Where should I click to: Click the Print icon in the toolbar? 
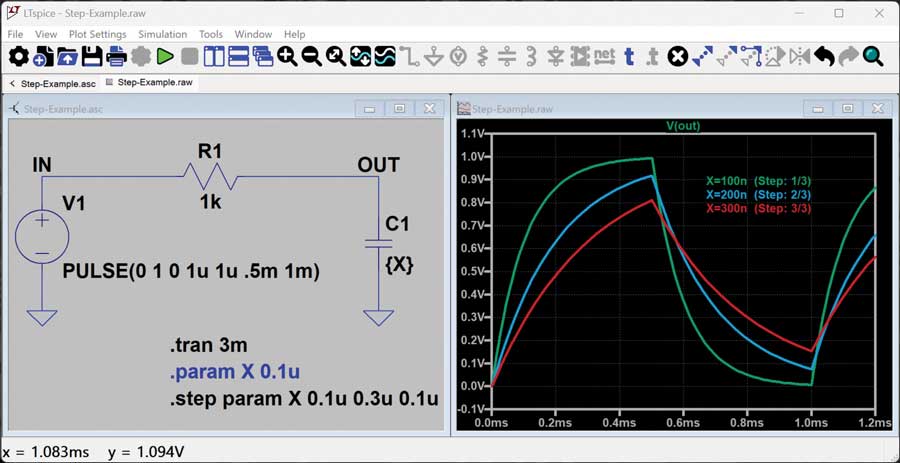click(116, 57)
